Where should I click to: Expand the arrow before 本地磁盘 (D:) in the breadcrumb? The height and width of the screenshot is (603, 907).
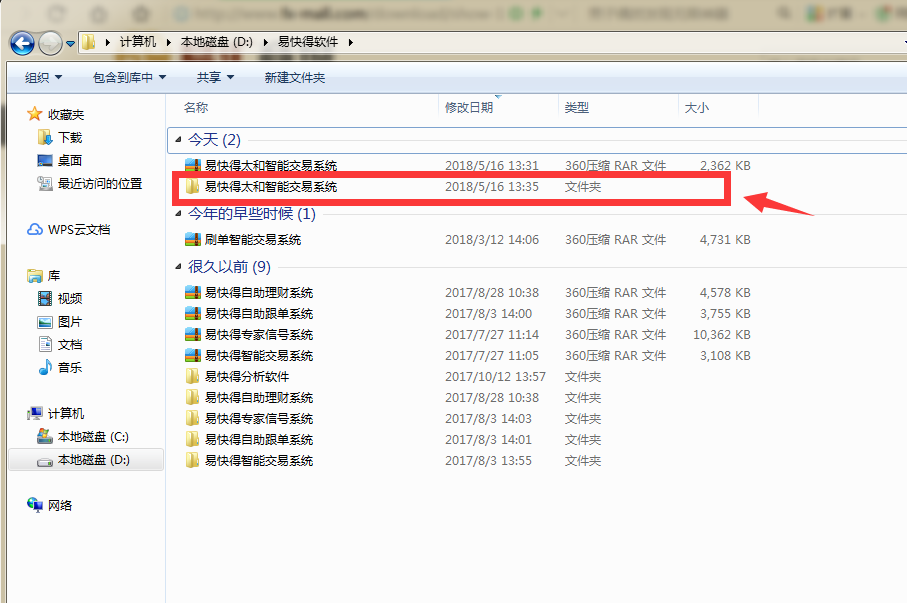click(x=168, y=42)
